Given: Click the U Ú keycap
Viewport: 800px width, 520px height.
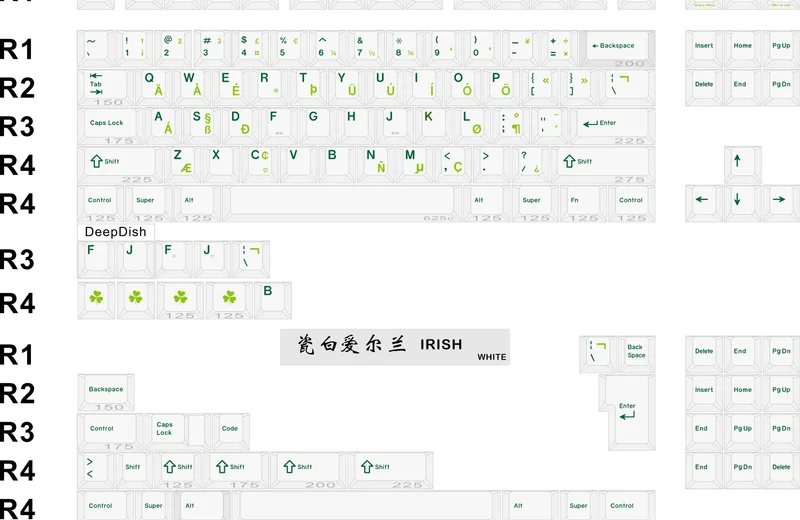Looking at the screenshot, I should click(x=386, y=87).
